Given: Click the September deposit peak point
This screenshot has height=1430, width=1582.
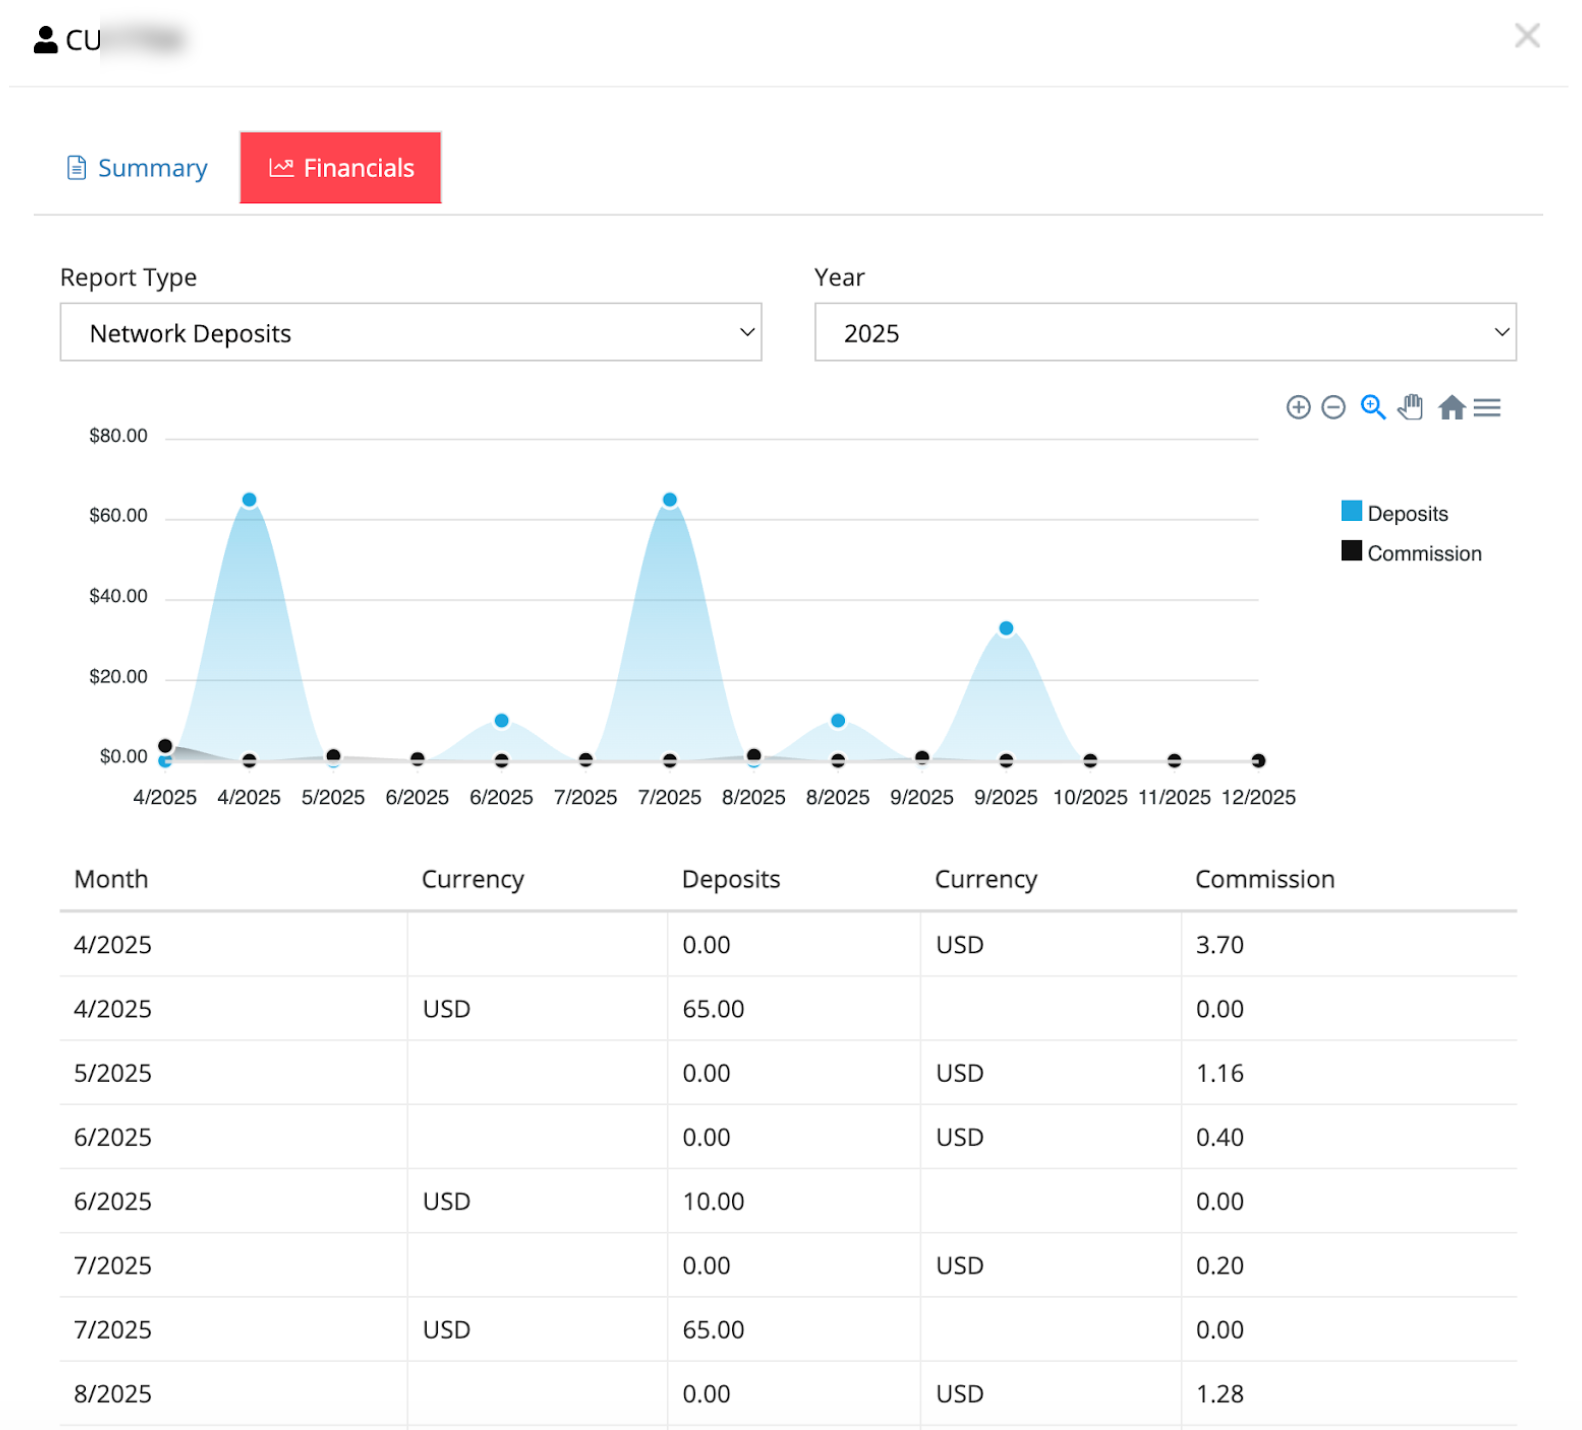Looking at the screenshot, I should (x=1006, y=628).
